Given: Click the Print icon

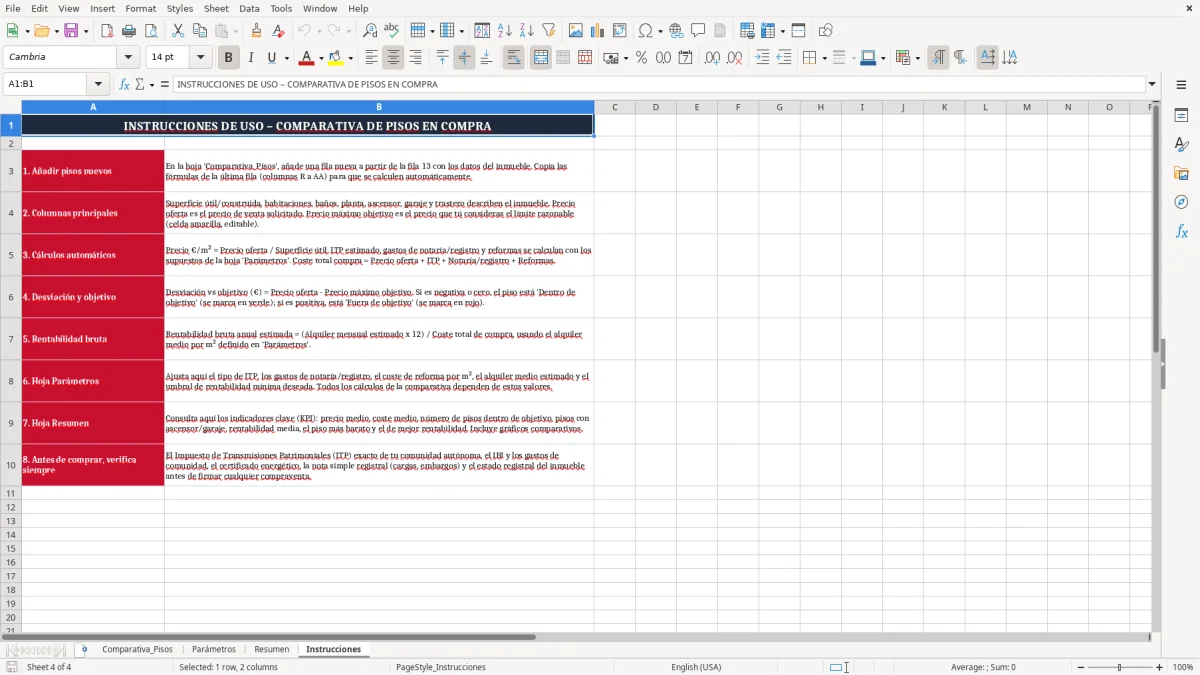Looking at the screenshot, I should pos(129,31).
